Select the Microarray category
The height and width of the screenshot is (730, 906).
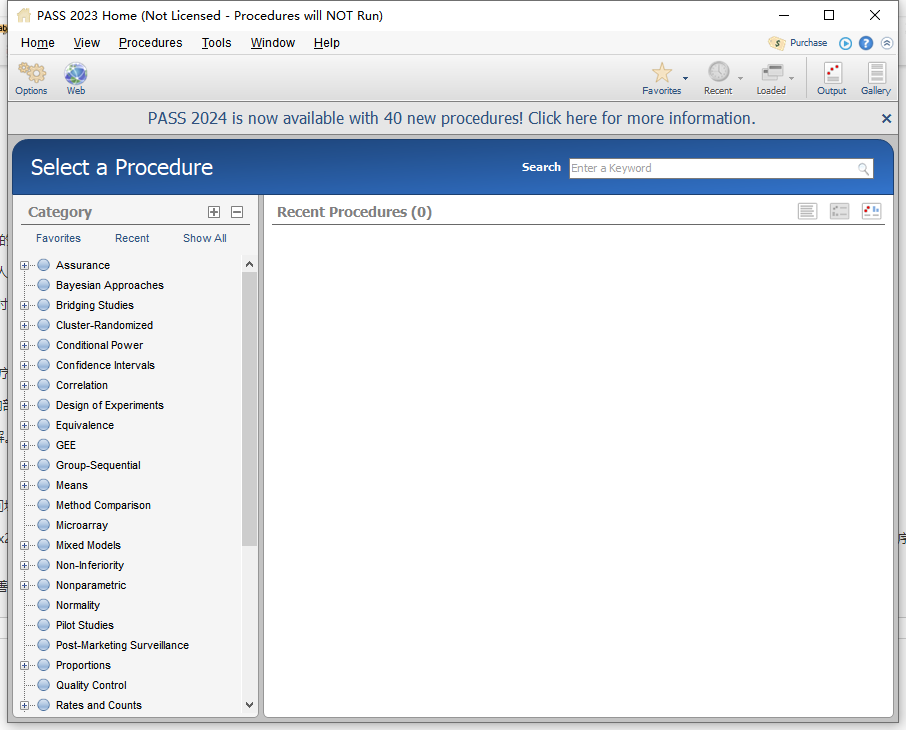[82, 525]
